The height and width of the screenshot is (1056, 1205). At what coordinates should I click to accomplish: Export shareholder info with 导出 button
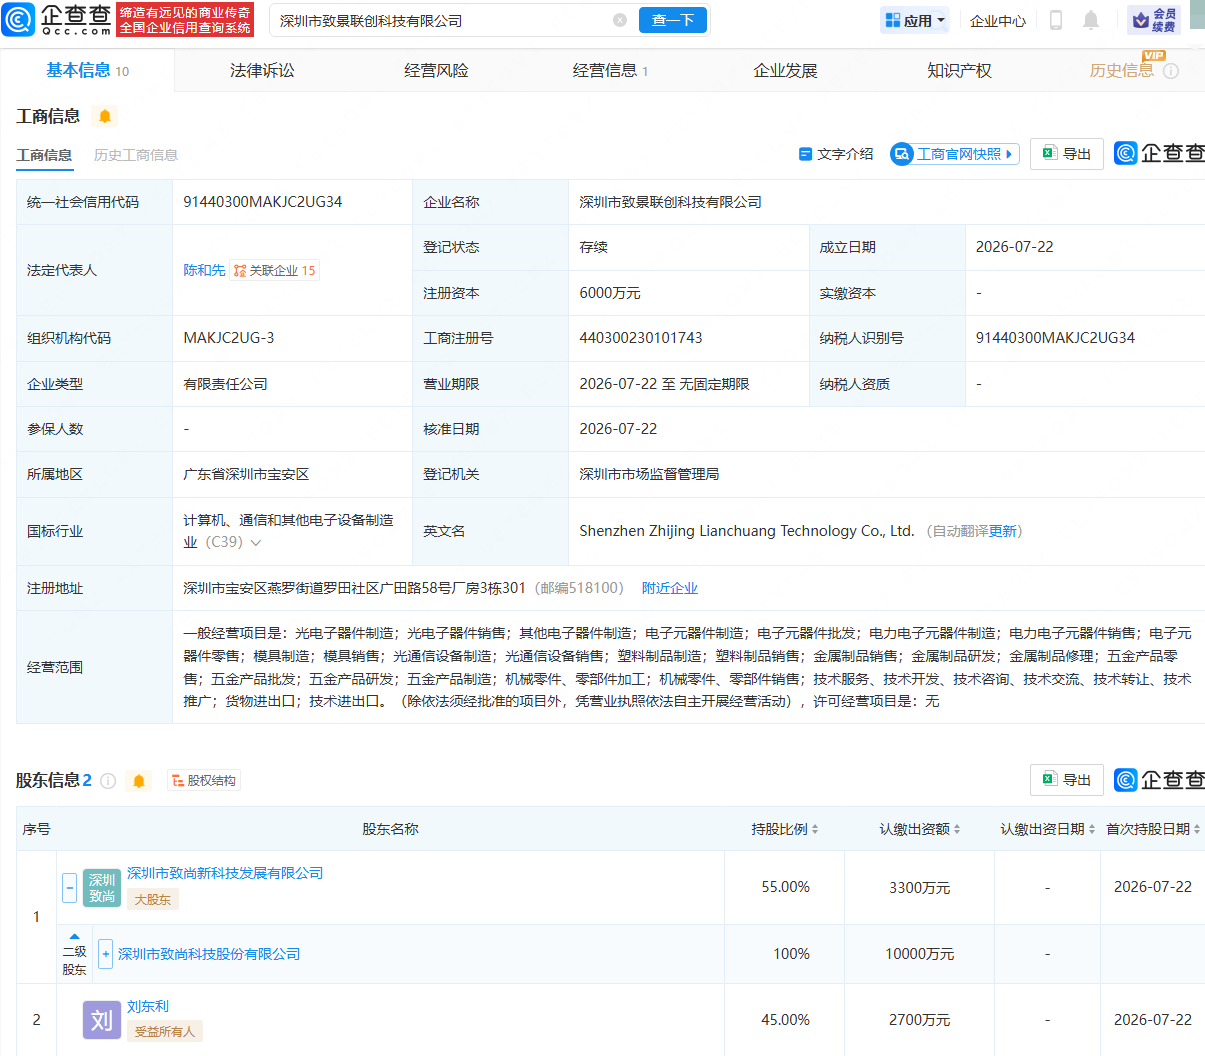tap(1067, 780)
